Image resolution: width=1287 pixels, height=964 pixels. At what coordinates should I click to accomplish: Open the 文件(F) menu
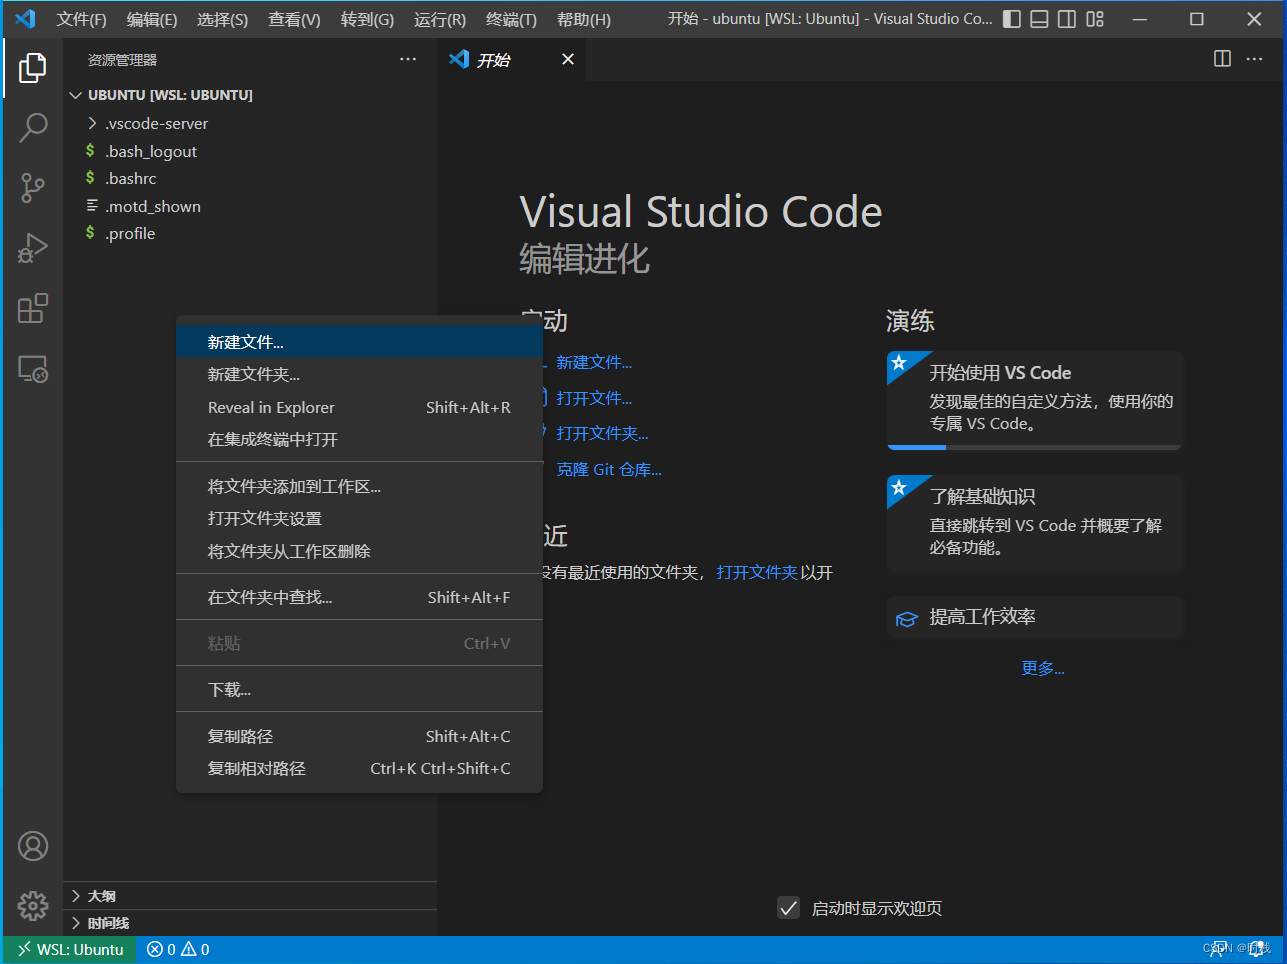[82, 19]
